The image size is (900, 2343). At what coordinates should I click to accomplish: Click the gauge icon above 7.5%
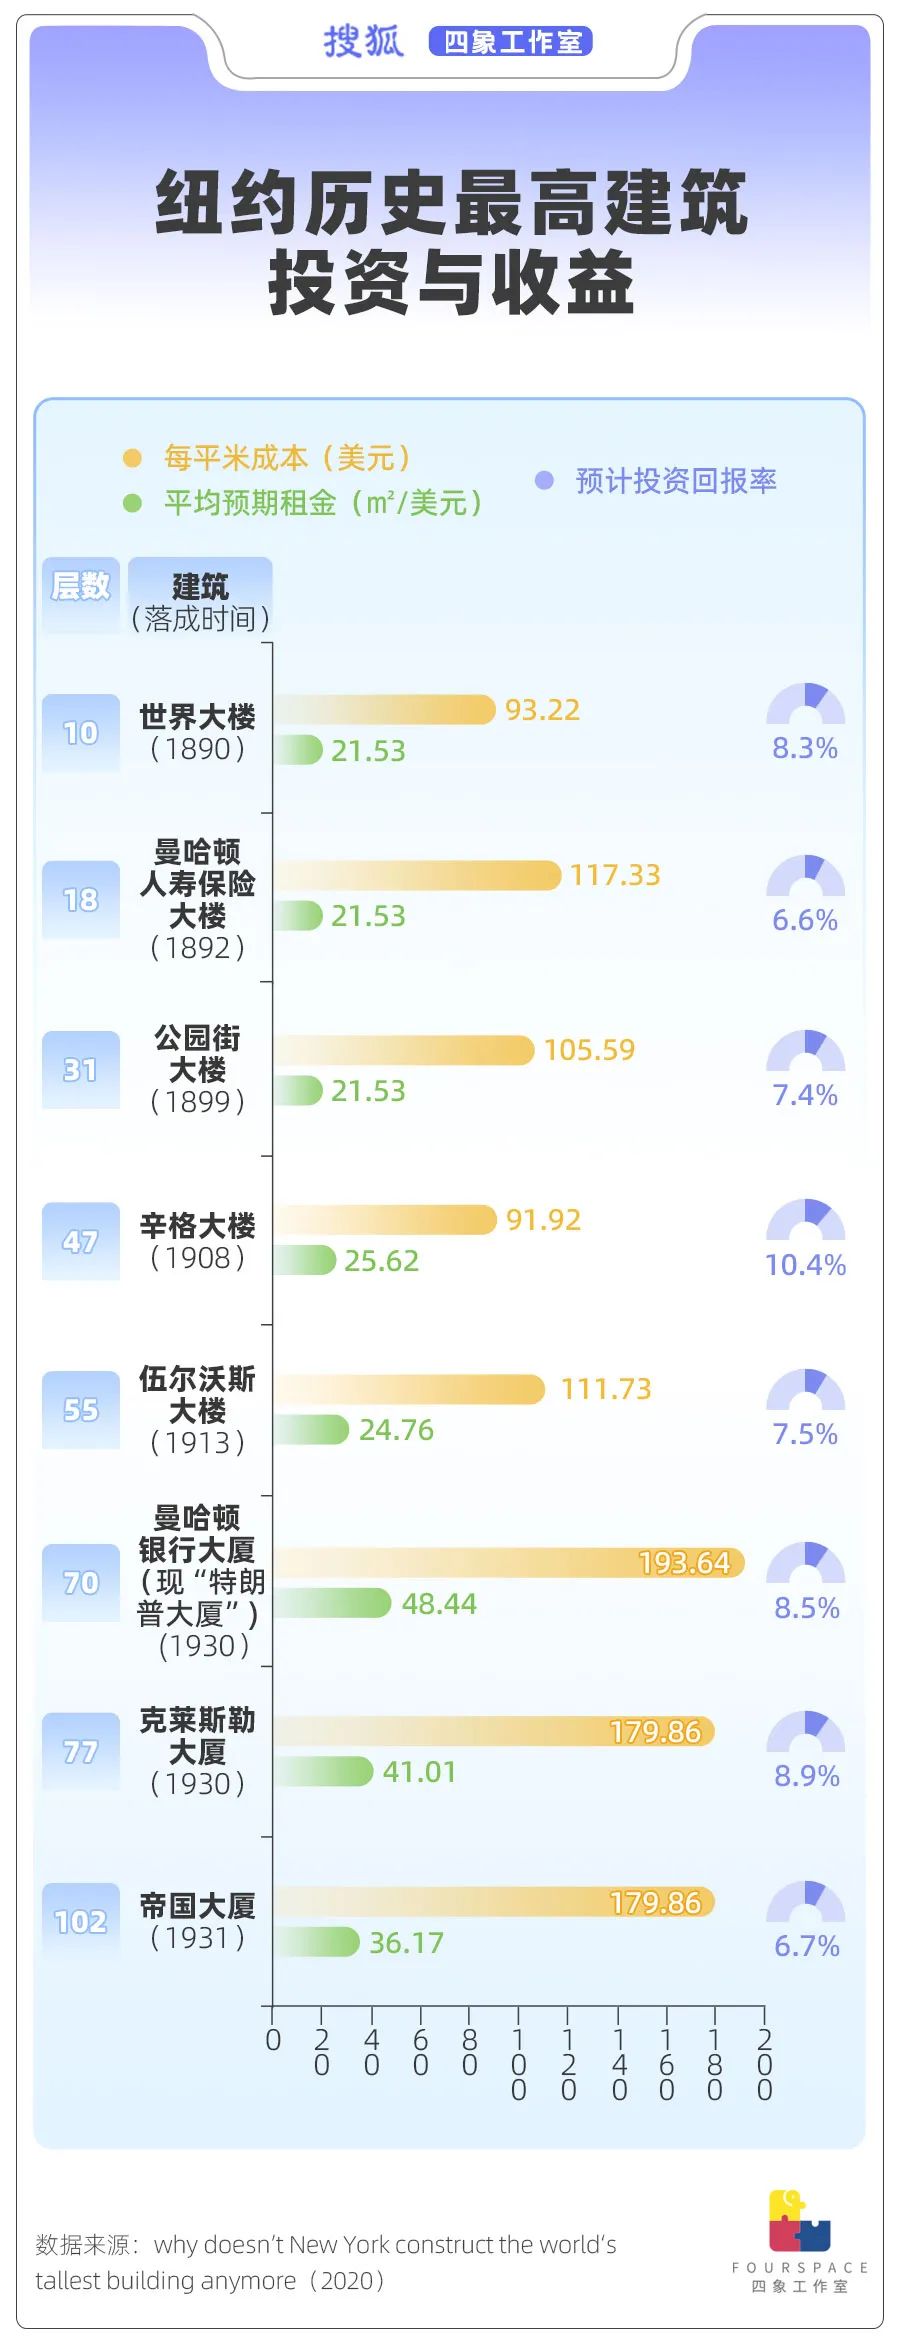[805, 1391]
